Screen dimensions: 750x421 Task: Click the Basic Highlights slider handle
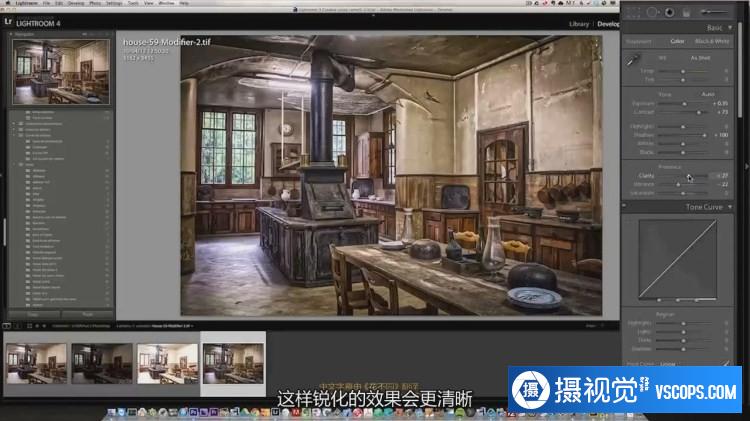tap(683, 127)
